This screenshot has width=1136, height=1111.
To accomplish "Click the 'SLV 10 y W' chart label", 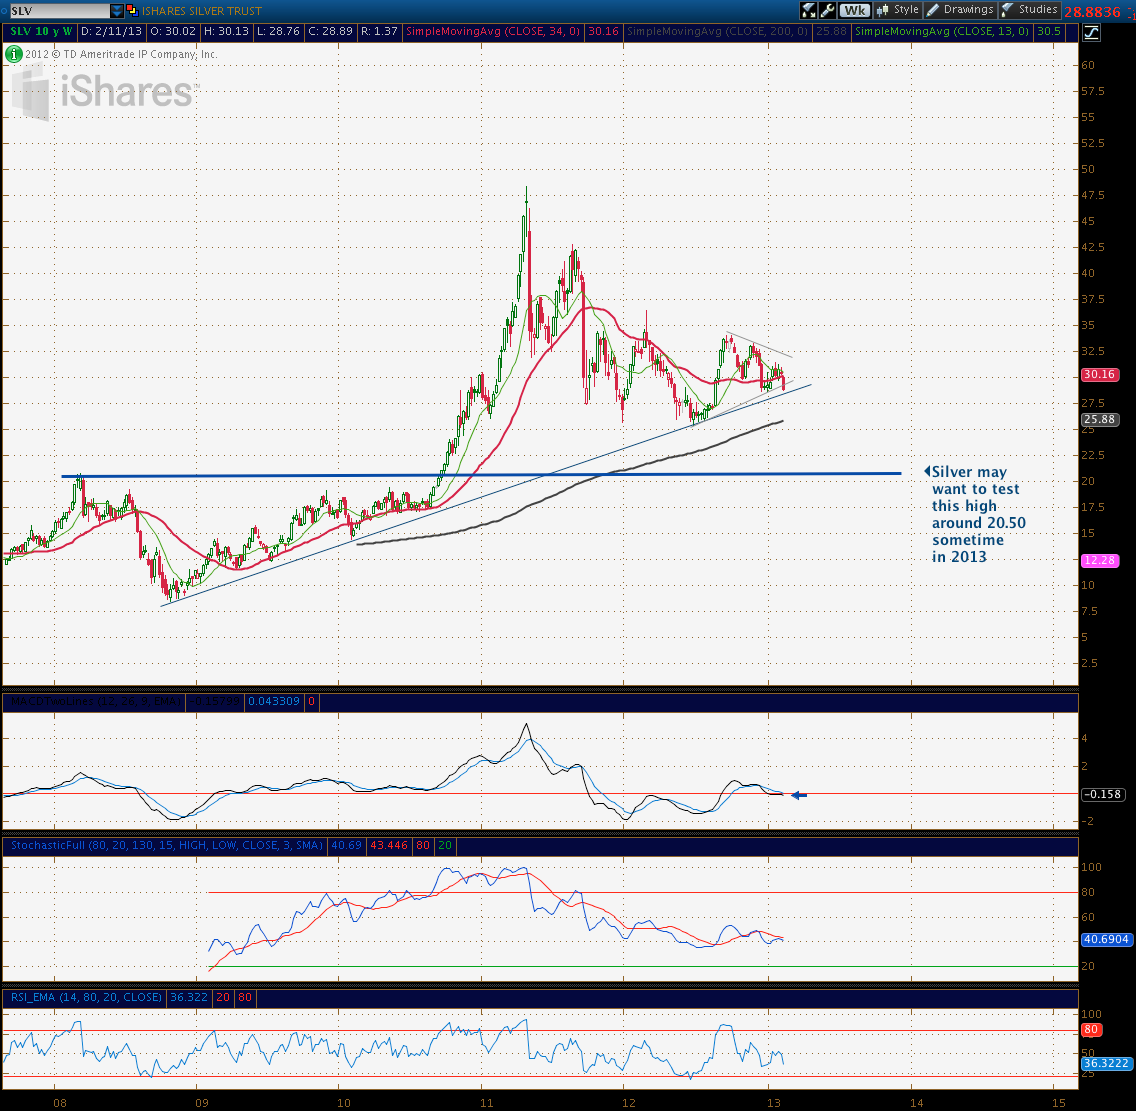I will pyautogui.click(x=41, y=31).
